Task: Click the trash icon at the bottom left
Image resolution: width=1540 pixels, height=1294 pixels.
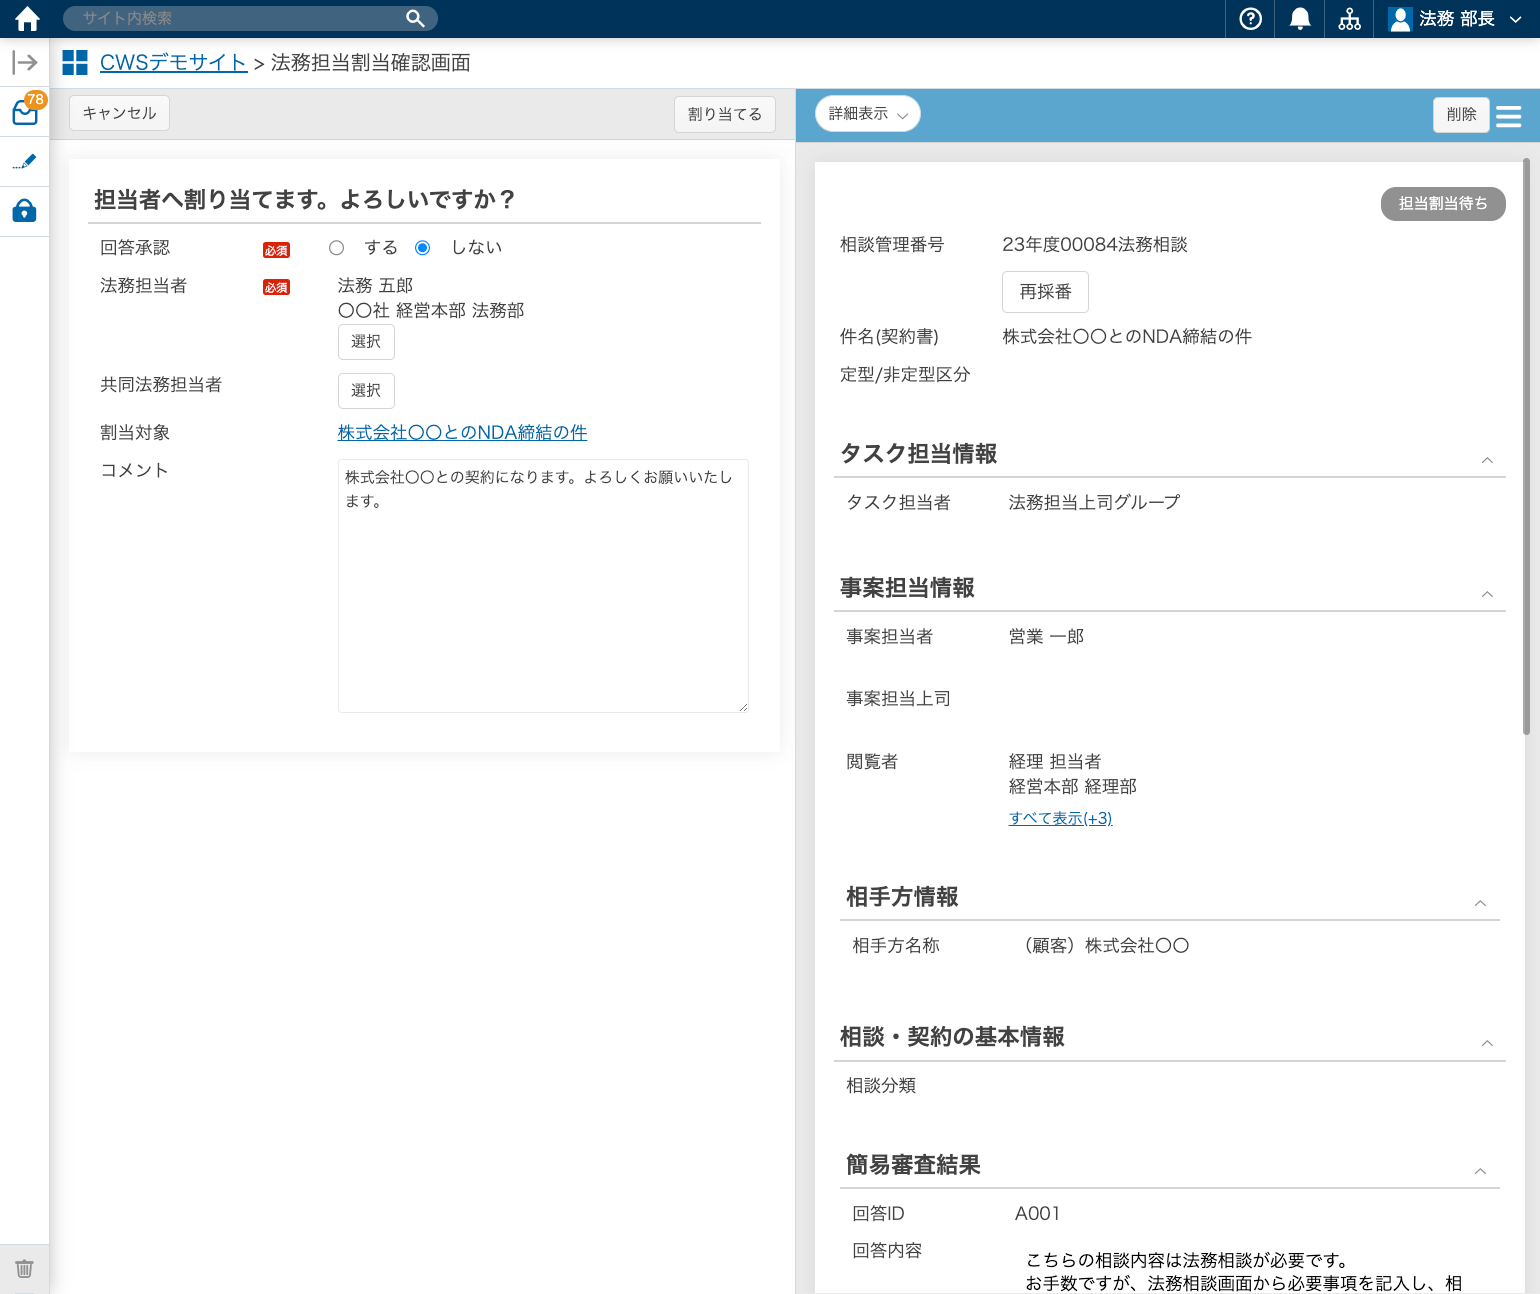Action: [x=24, y=1268]
